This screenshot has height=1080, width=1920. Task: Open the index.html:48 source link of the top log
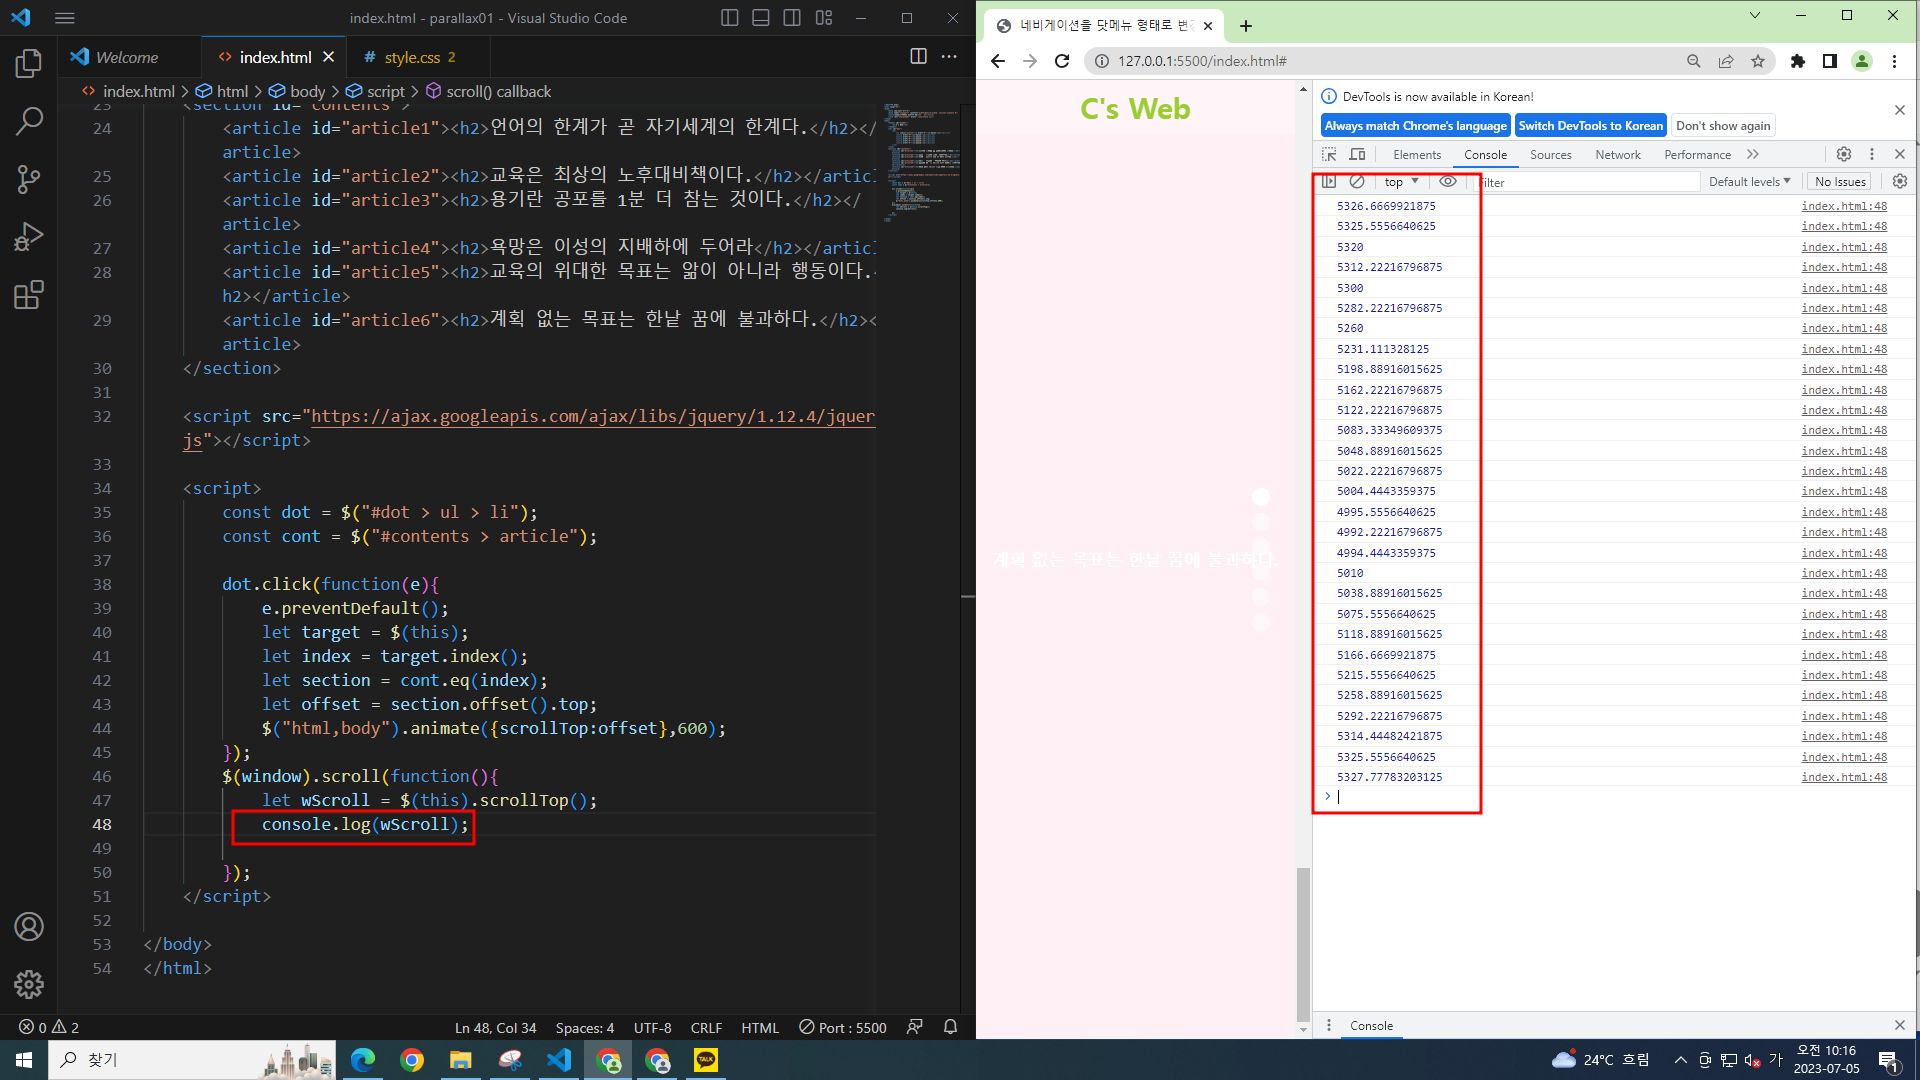pyautogui.click(x=1844, y=206)
